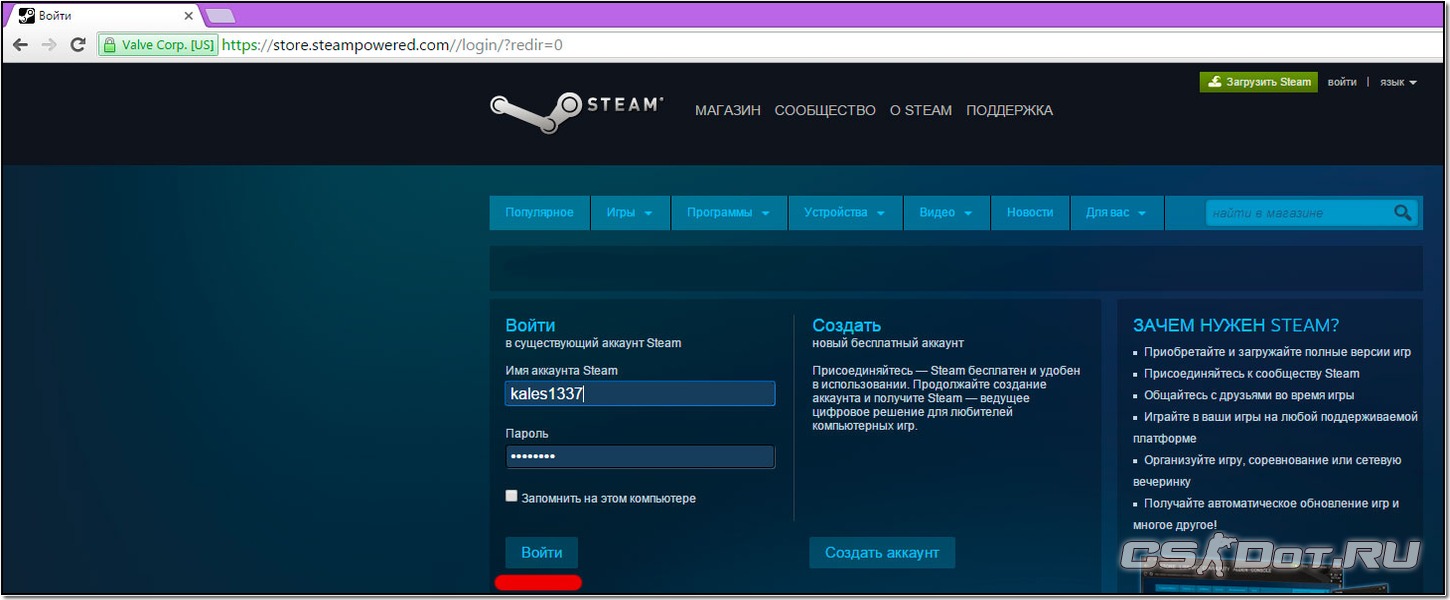
Task: Close the Войти browser tab
Action: click(x=188, y=16)
